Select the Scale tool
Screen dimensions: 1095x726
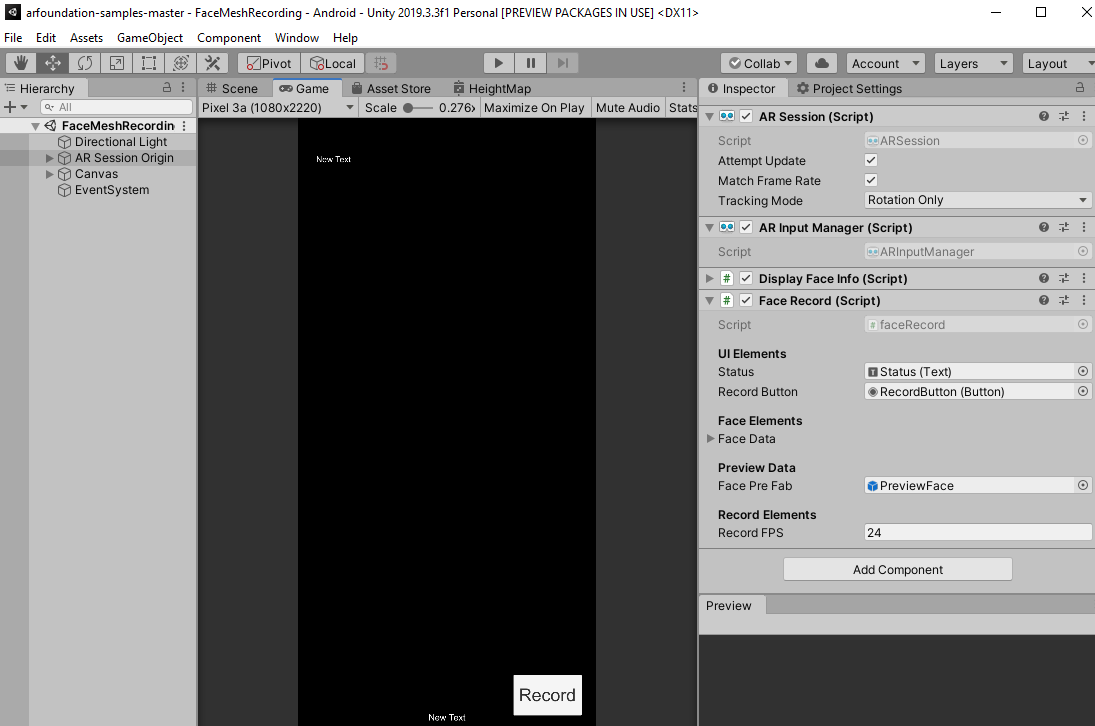coord(117,64)
